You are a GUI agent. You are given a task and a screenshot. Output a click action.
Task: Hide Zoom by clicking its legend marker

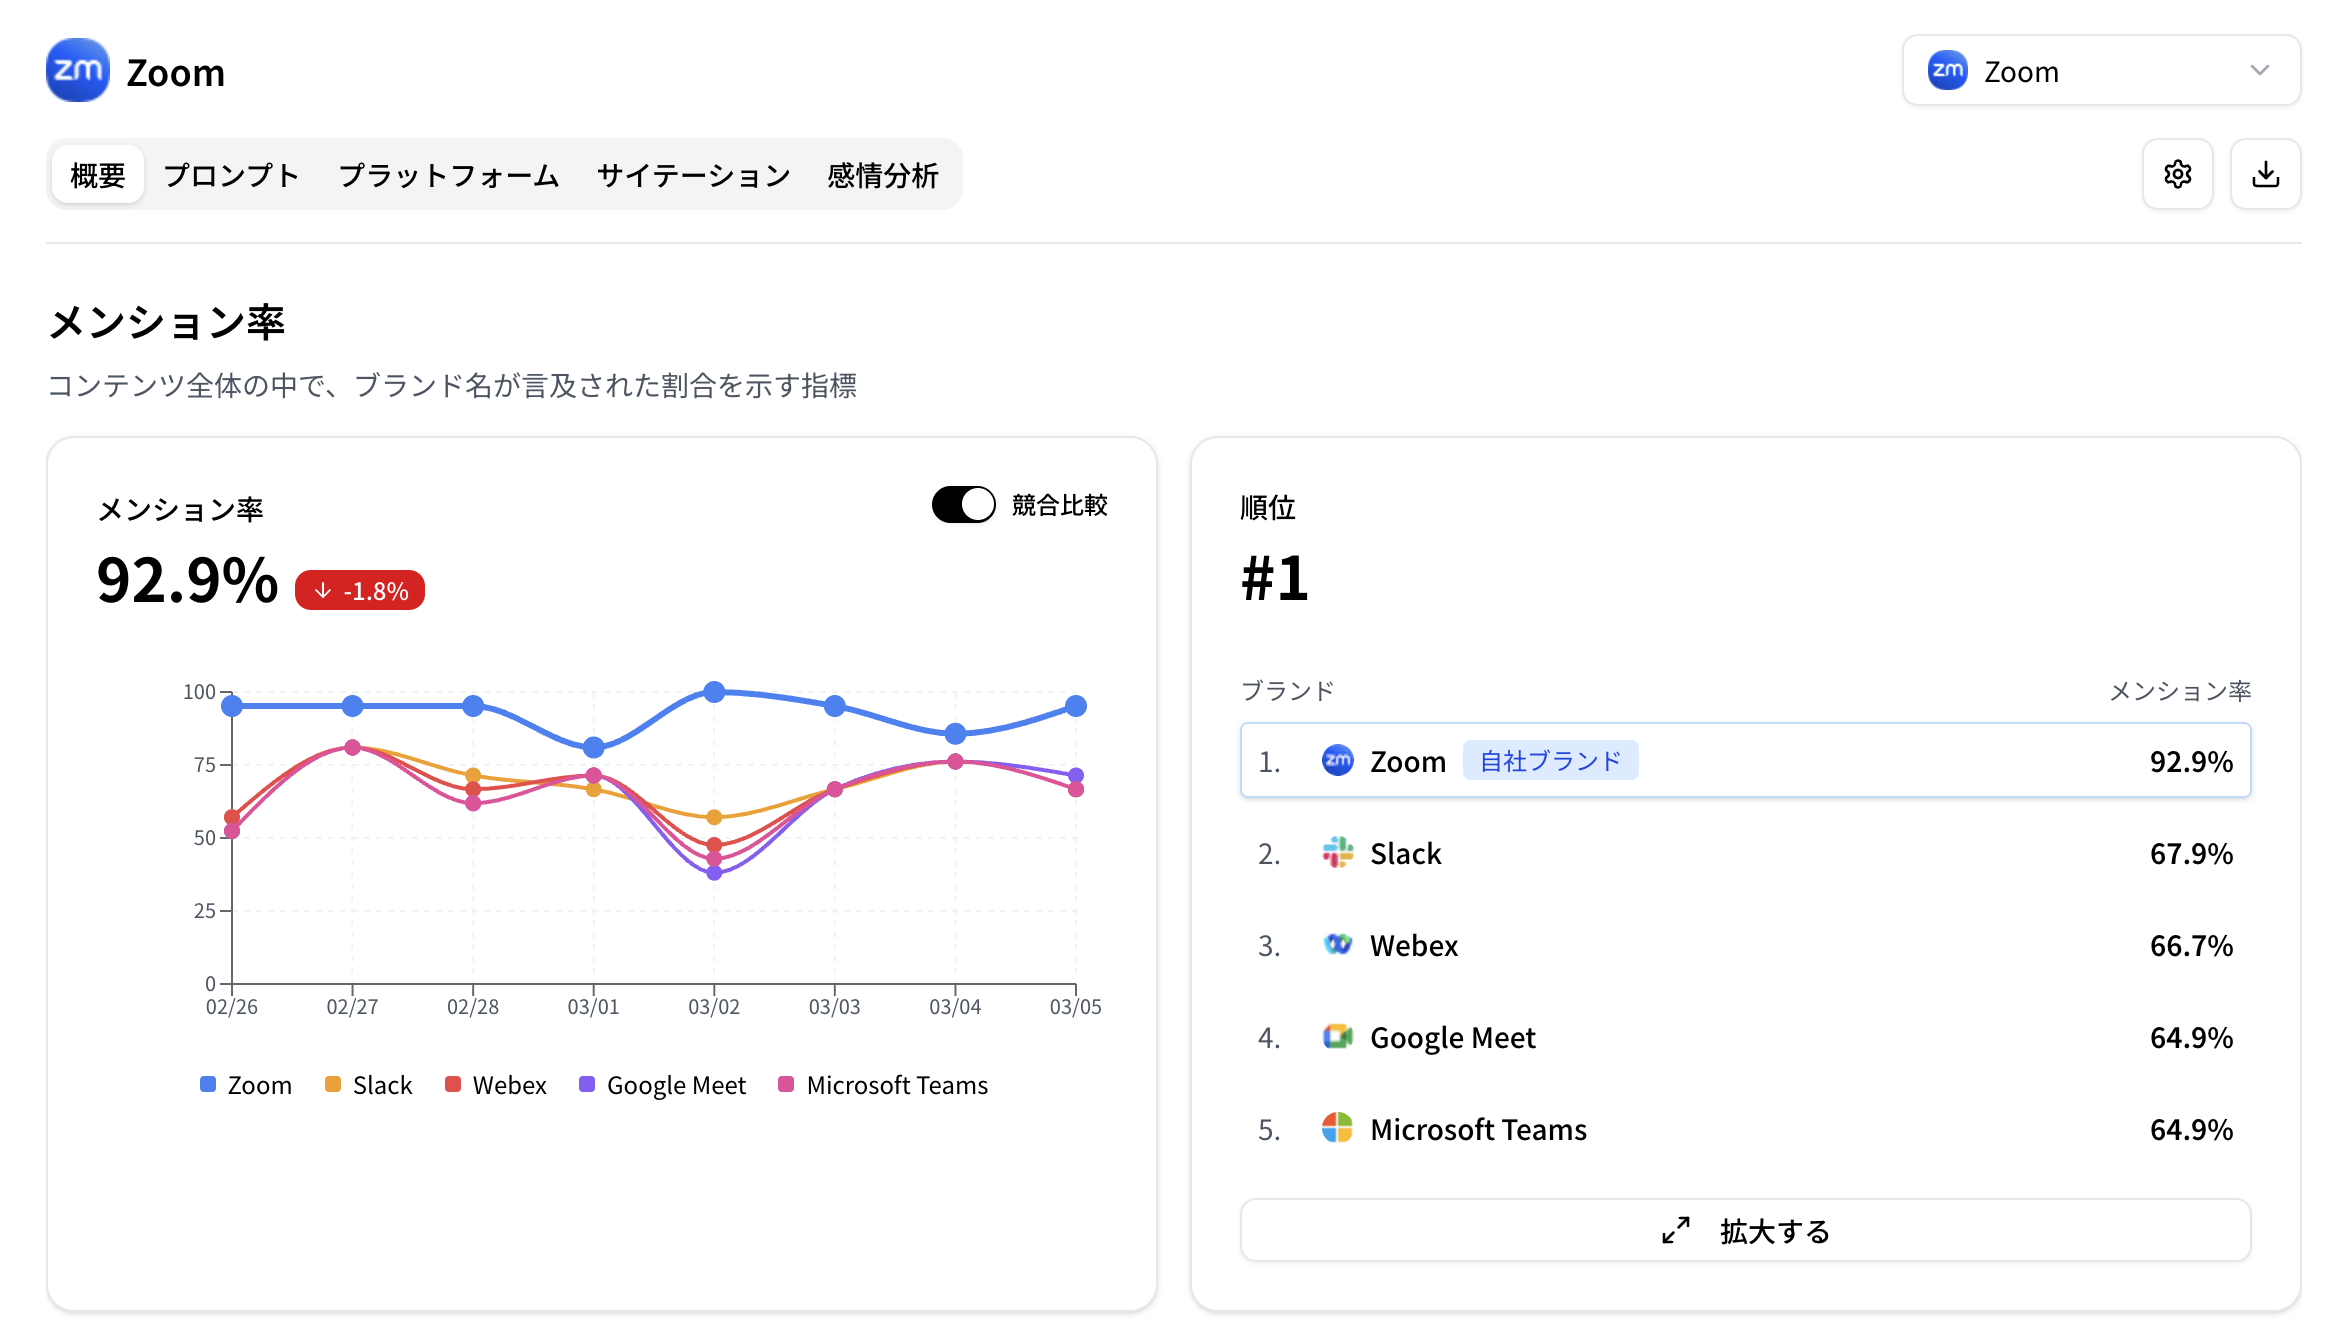206,1084
